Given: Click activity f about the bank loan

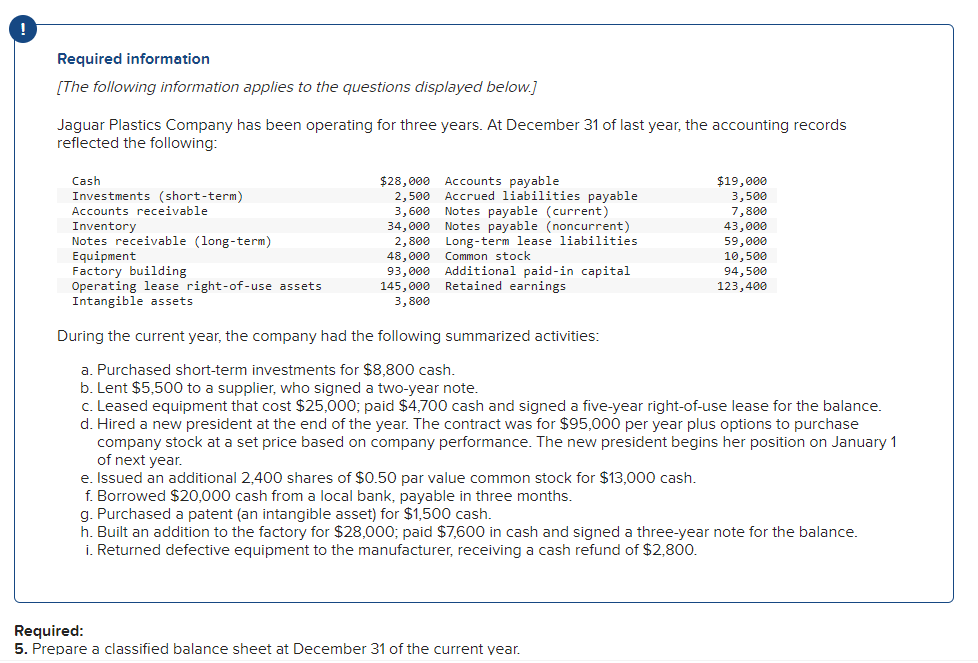Looking at the screenshot, I should point(328,496).
